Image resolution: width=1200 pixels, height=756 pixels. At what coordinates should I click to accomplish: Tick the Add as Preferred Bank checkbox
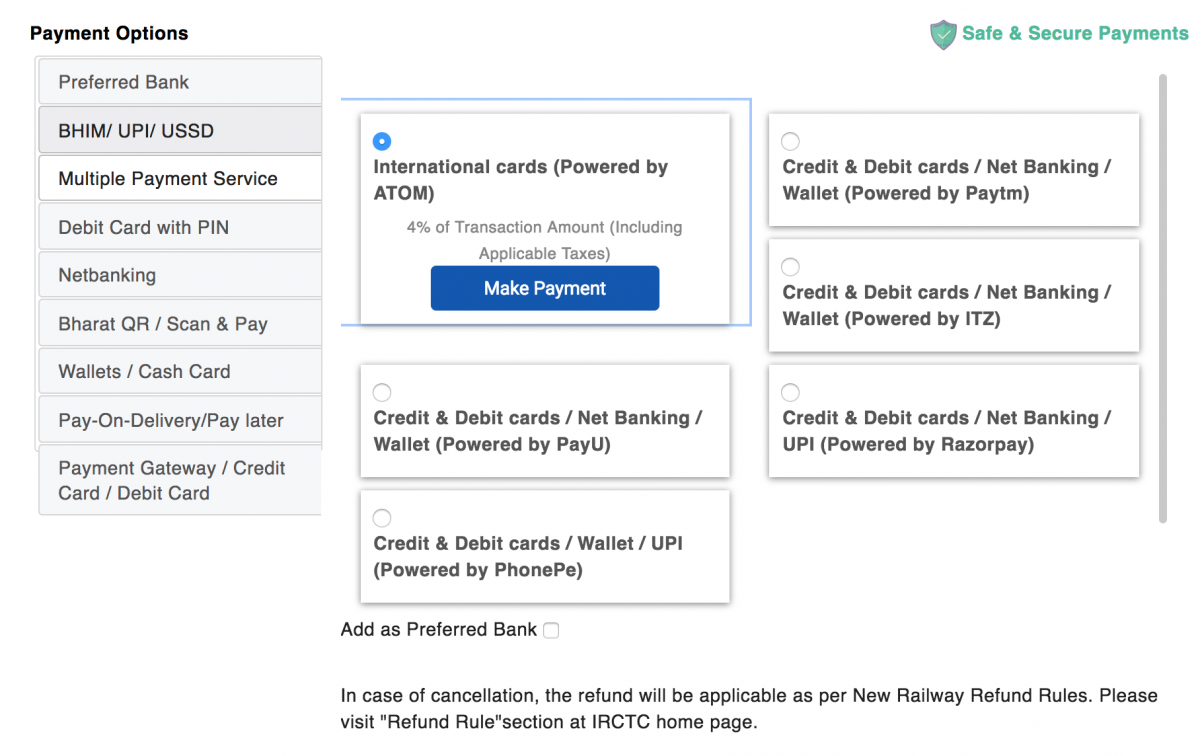551,630
